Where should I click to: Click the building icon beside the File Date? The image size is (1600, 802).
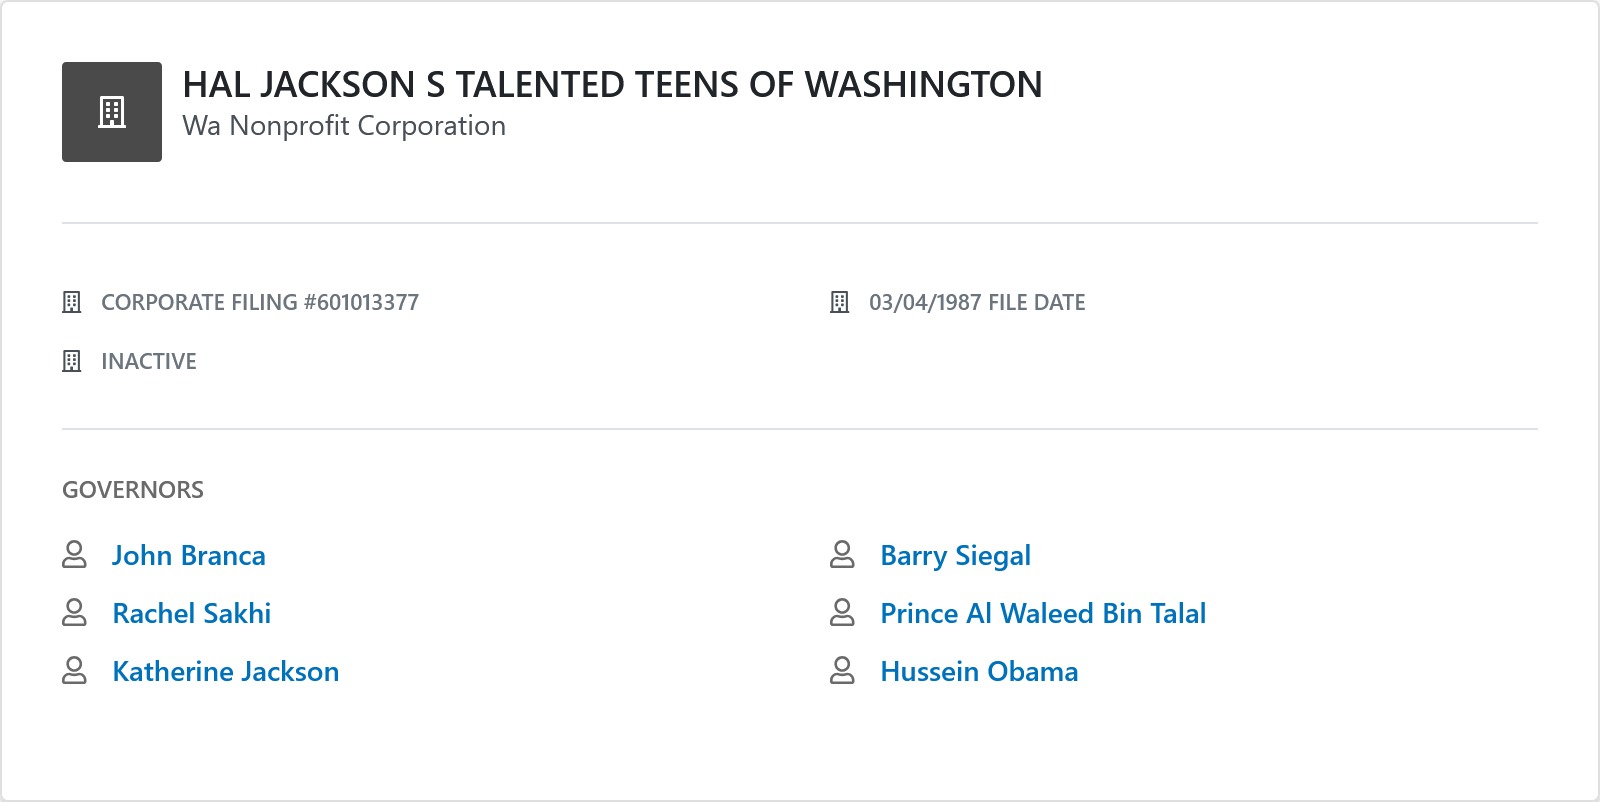[x=840, y=302]
